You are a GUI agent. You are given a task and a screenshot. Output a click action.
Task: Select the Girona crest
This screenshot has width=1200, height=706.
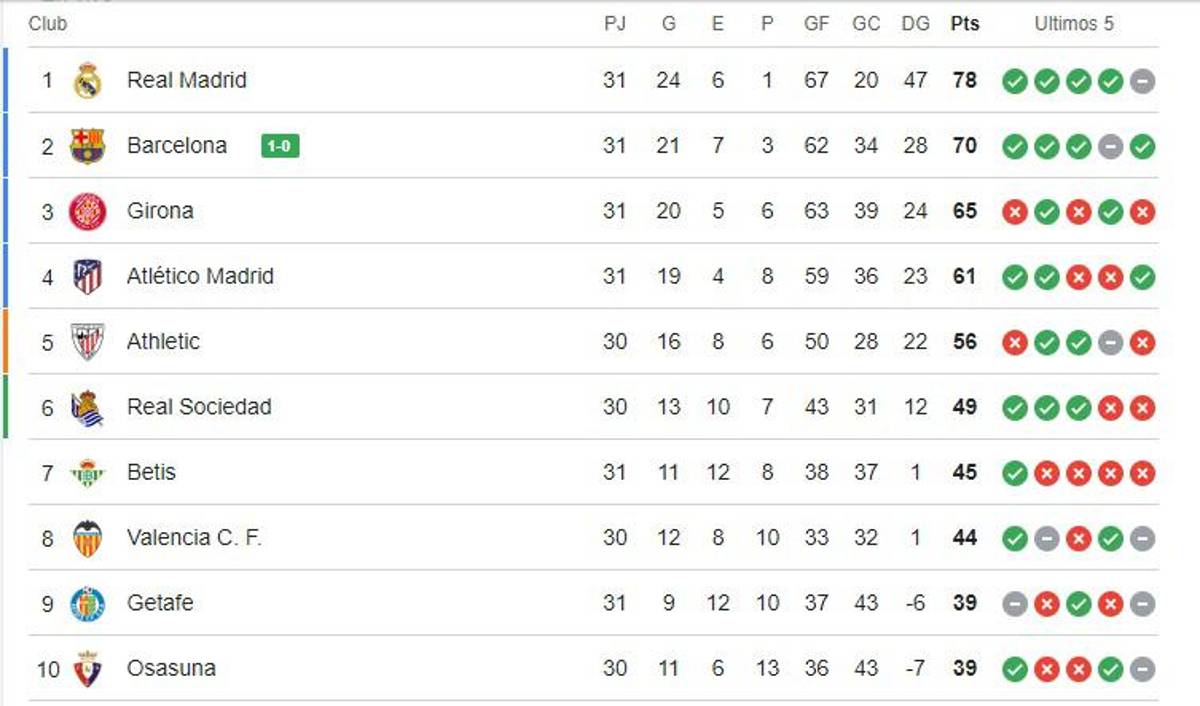(x=88, y=211)
